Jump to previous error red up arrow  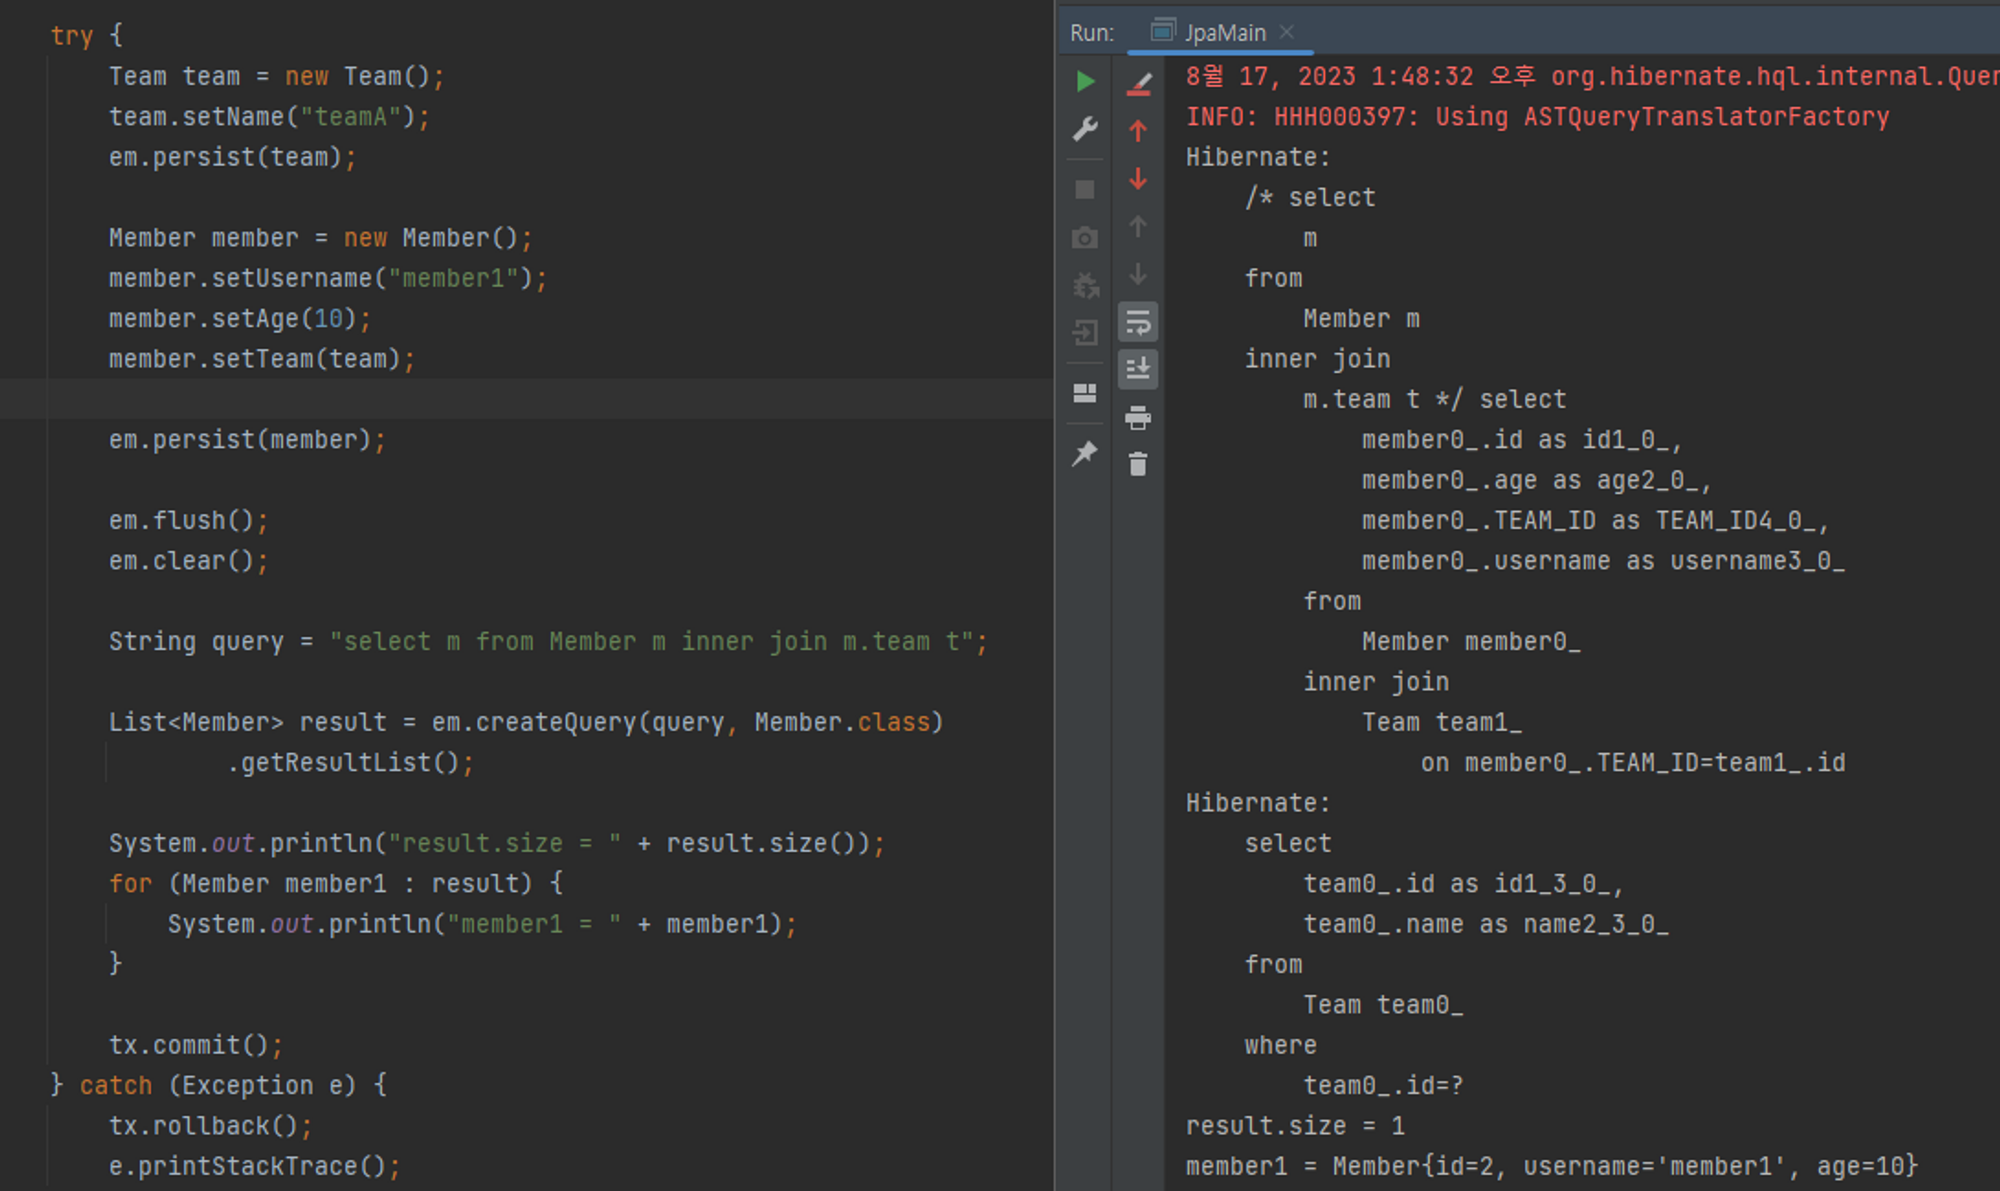click(x=1138, y=131)
